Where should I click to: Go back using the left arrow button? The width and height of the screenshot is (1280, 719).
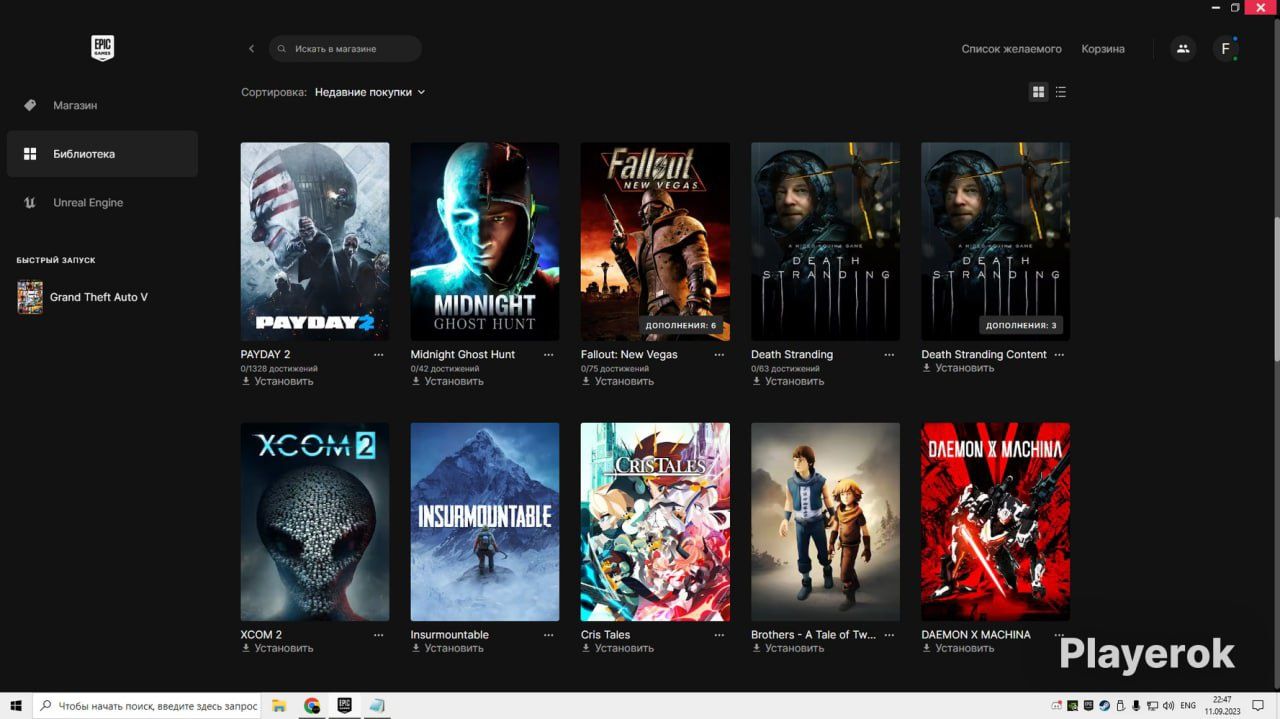tap(251, 49)
